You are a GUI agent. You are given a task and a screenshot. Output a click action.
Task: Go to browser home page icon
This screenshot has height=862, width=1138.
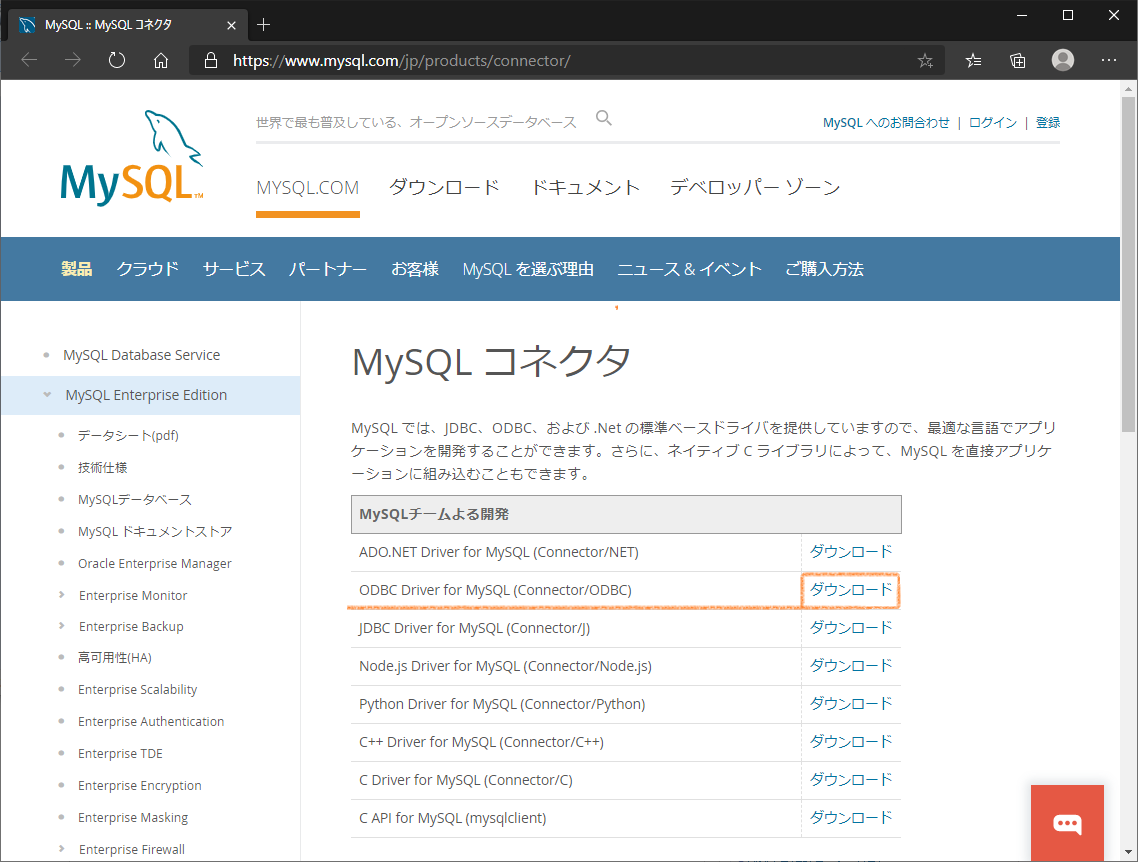(x=161, y=60)
